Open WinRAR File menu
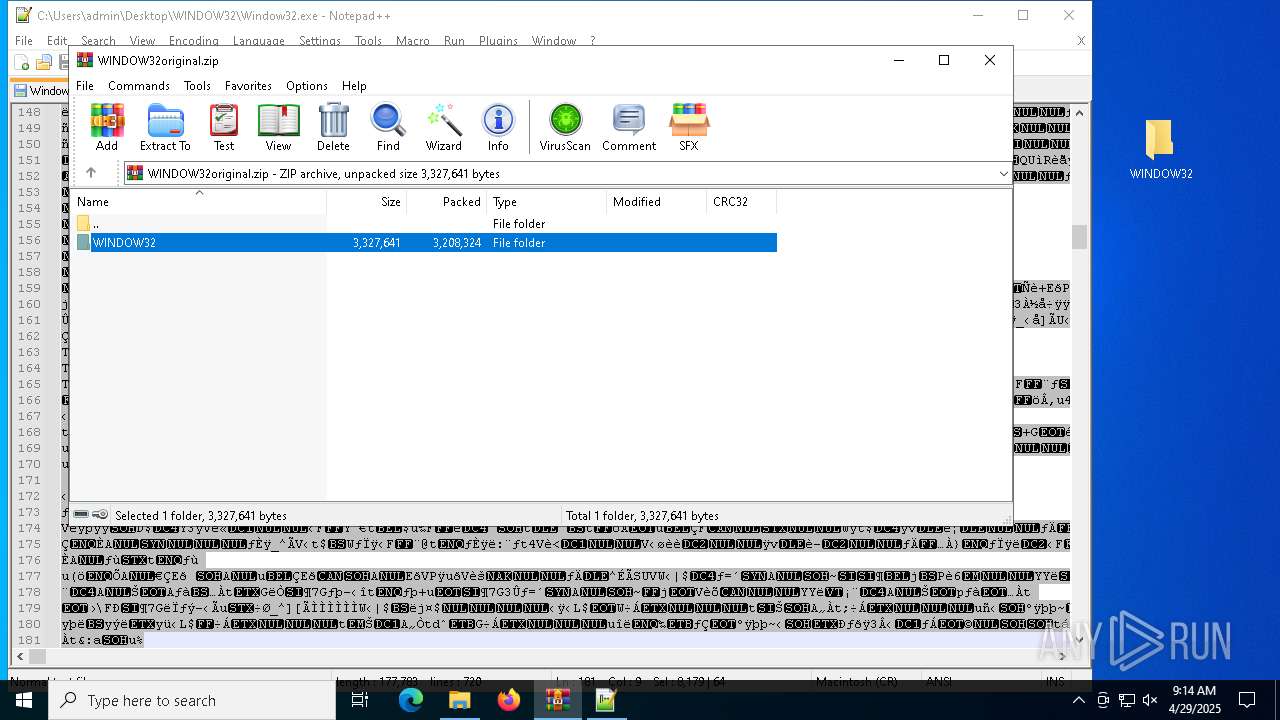This screenshot has height=720, width=1280. 85,86
